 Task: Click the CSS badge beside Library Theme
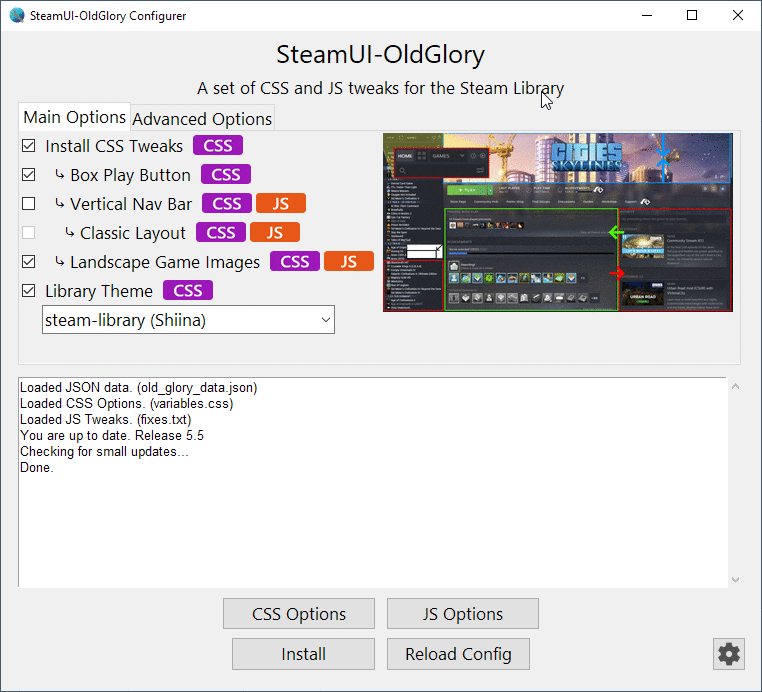tap(188, 290)
